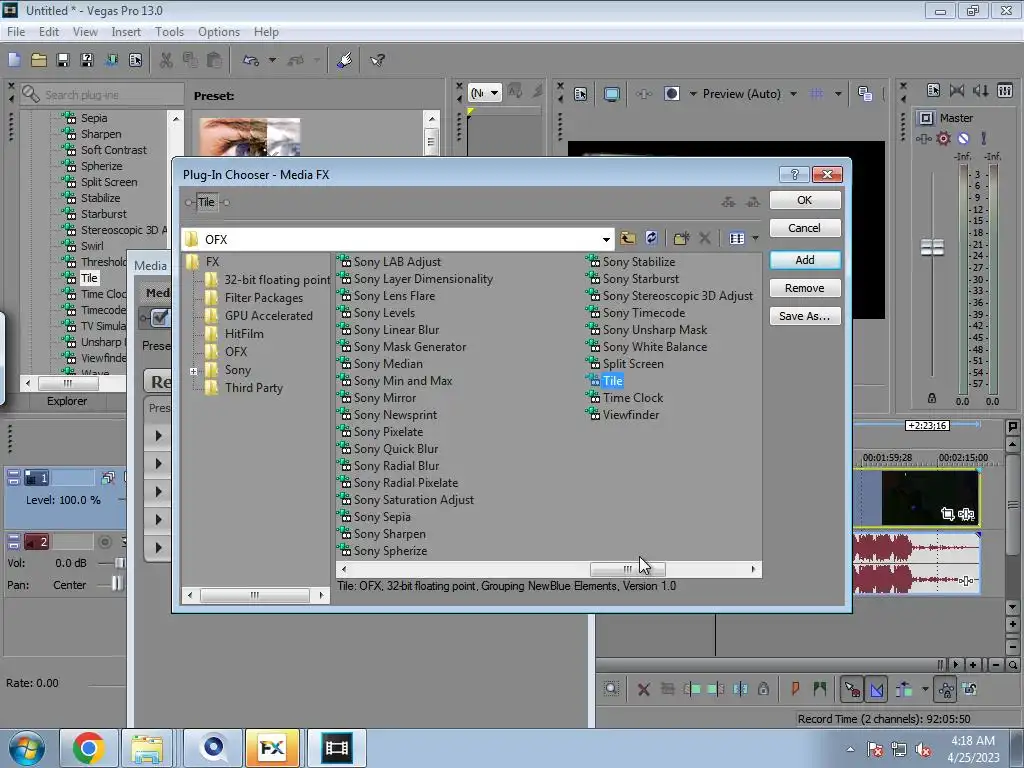Select the zoom edit tool icon
The width and height of the screenshot is (1024, 768).
[x=611, y=688]
